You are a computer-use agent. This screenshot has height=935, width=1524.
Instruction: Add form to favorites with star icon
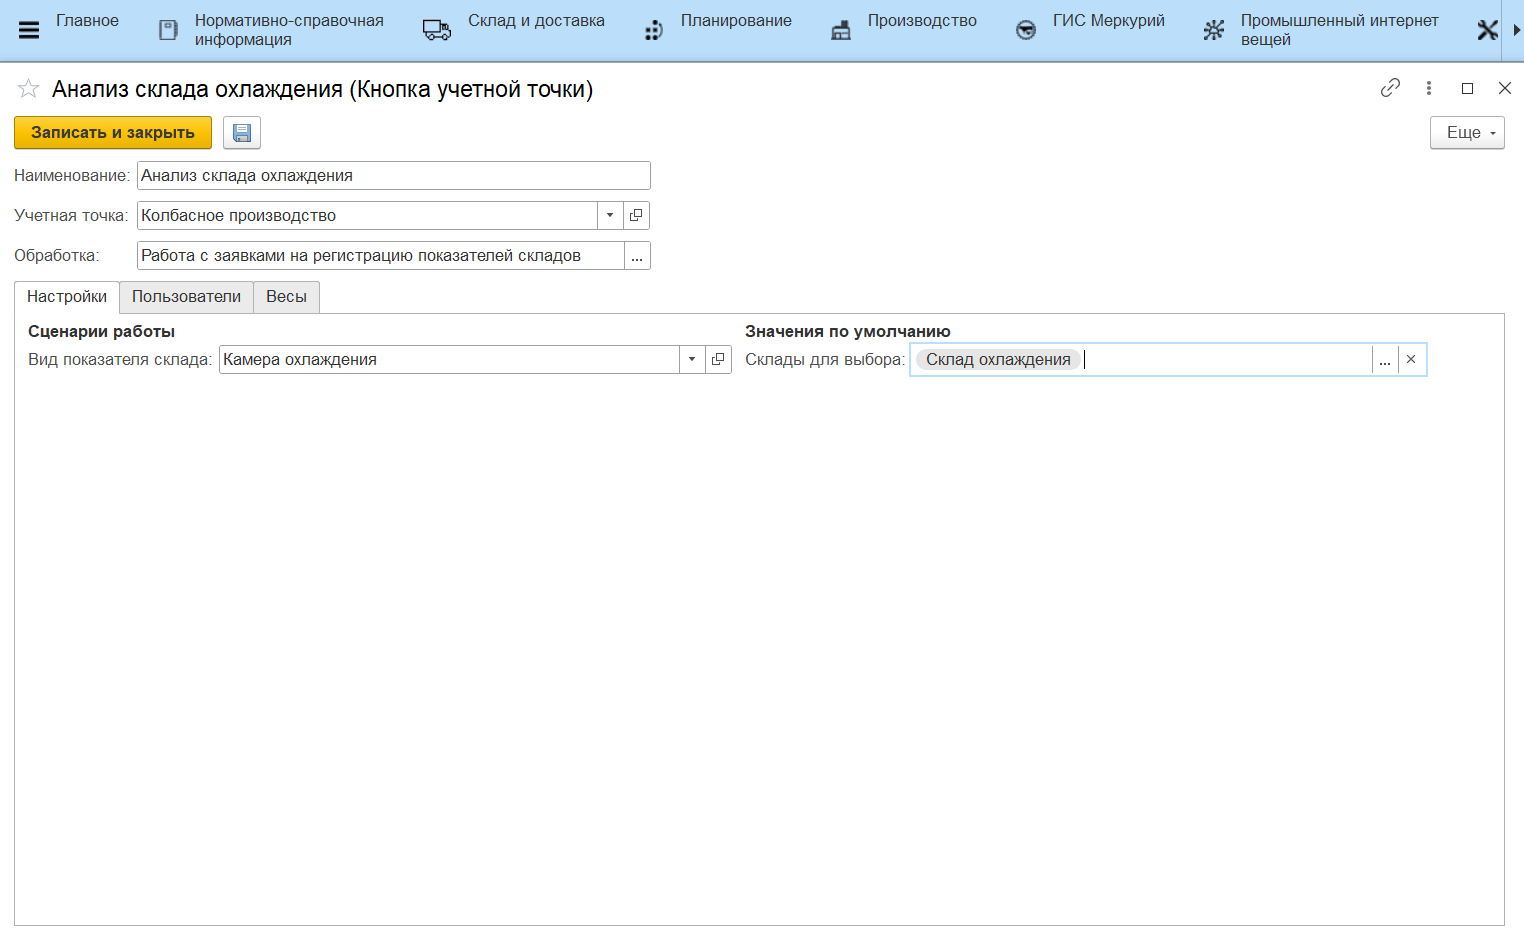tap(28, 89)
